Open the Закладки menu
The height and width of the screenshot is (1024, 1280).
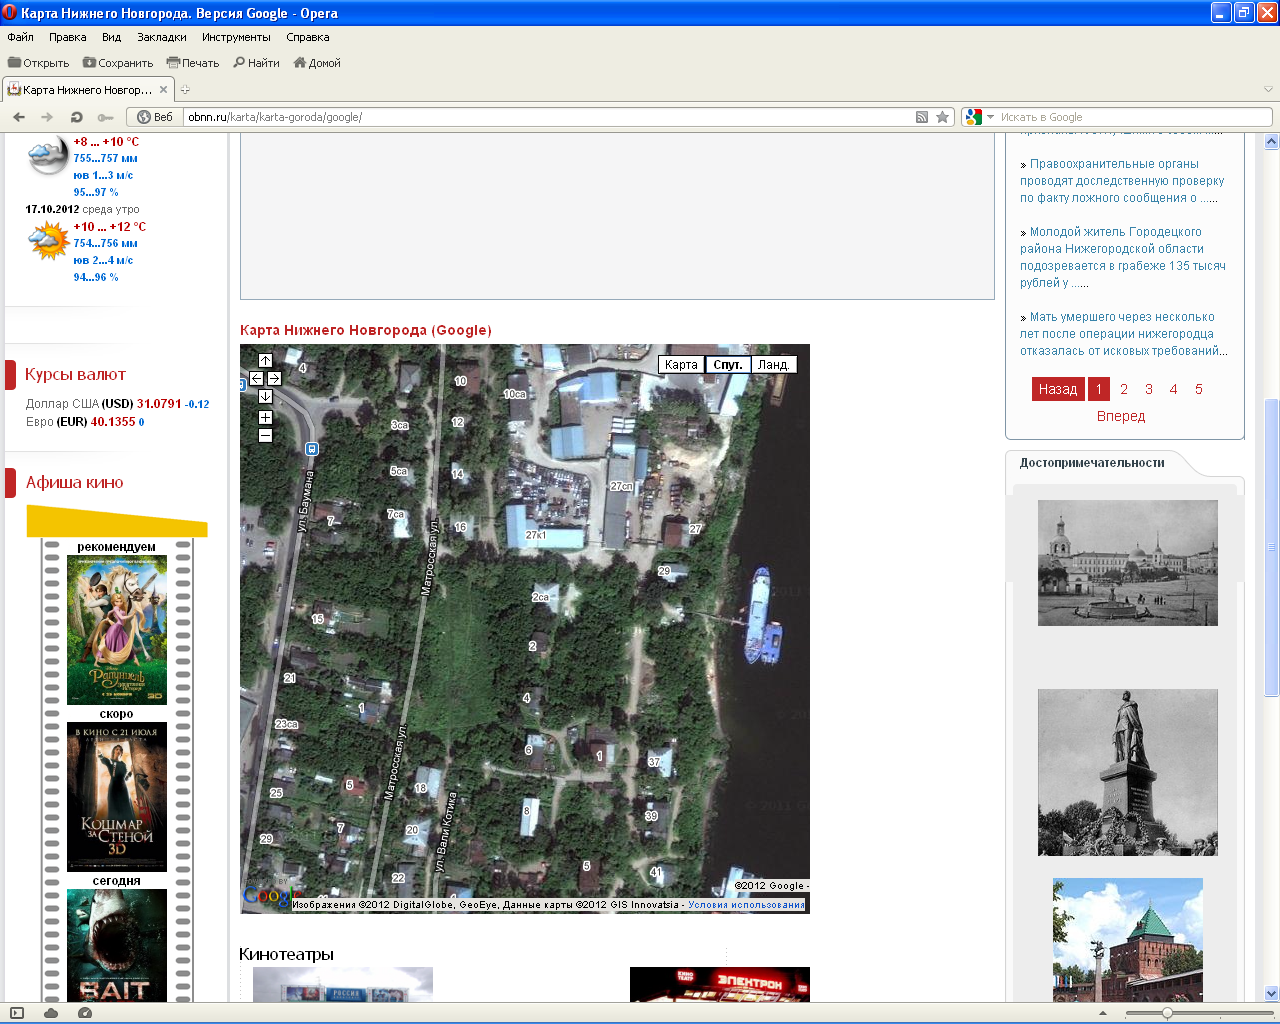[162, 37]
